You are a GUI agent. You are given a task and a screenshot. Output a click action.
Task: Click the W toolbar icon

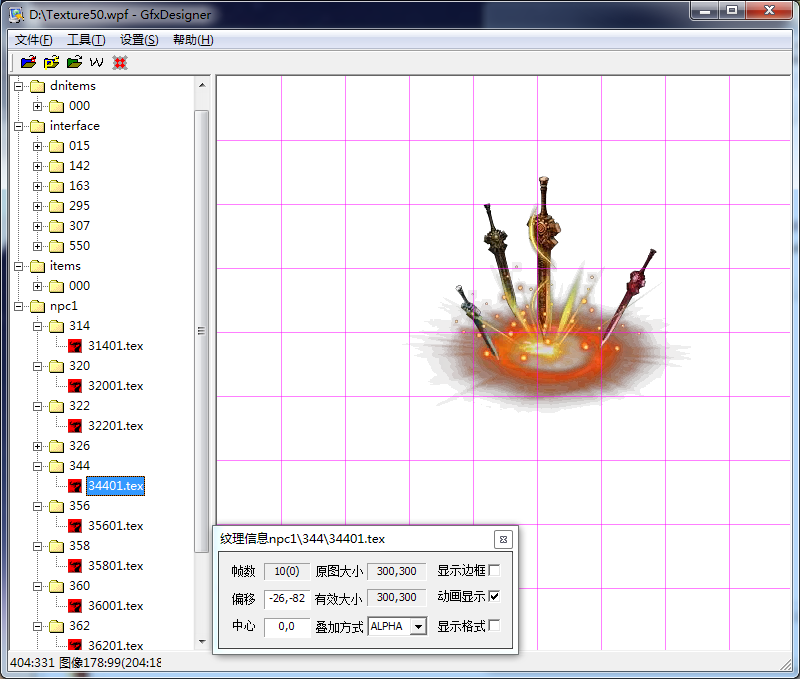pos(96,62)
